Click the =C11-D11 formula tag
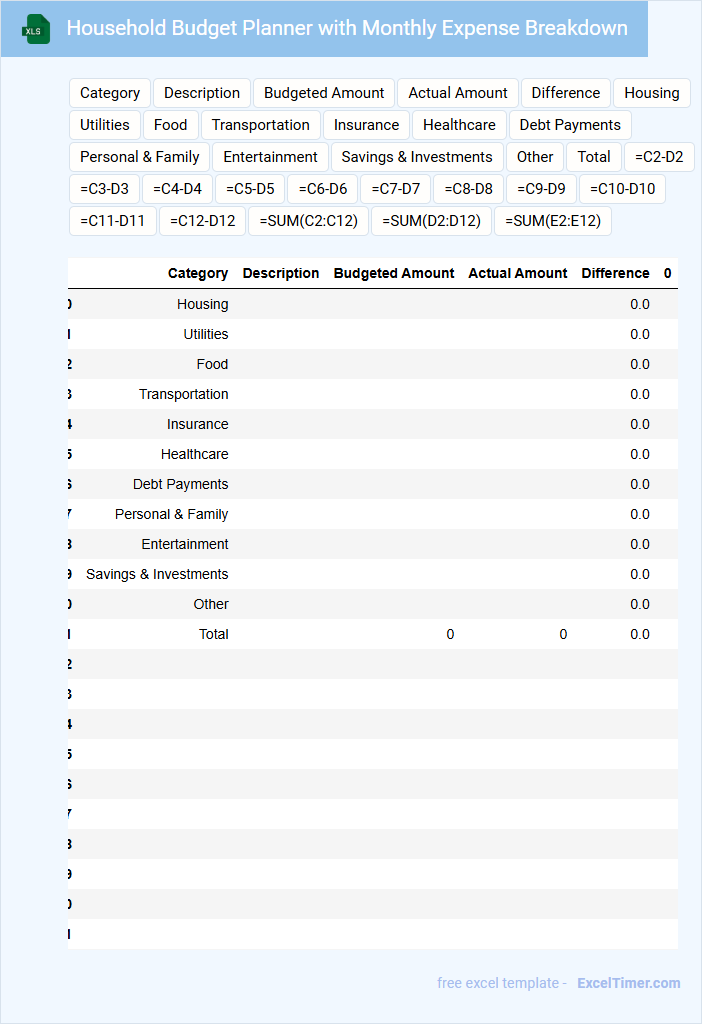This screenshot has height=1024, width=702. (112, 221)
